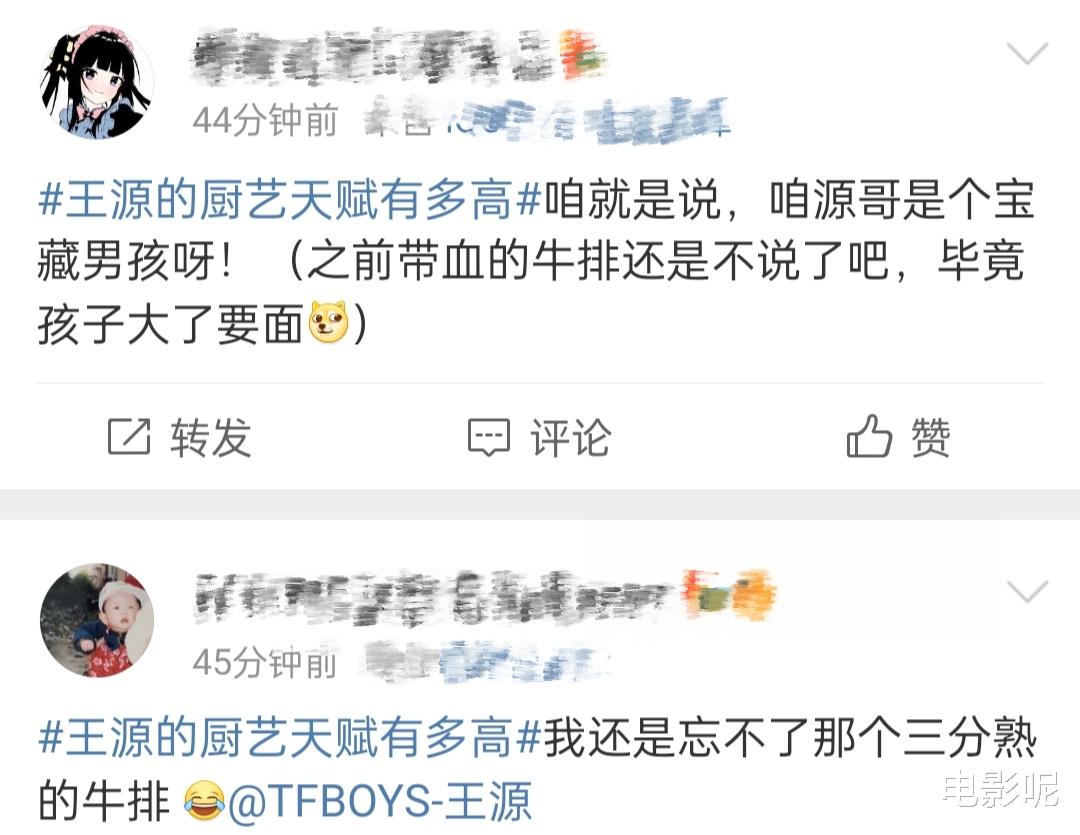This screenshot has width=1080, height=835.
Task: Open the anime girl avatar profile
Action: pyautogui.click(x=96, y=83)
